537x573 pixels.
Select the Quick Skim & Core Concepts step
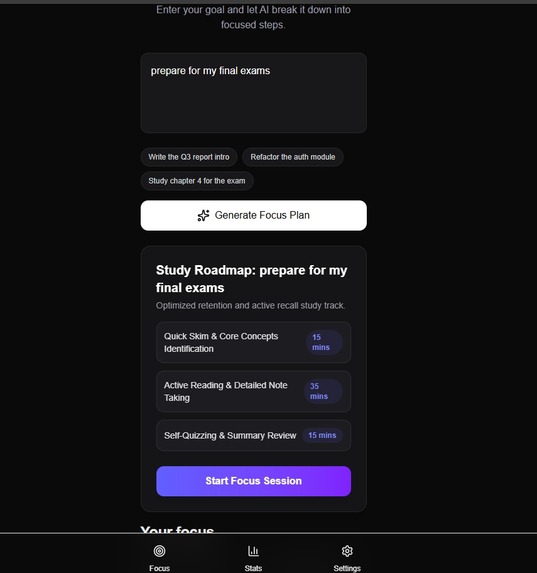pos(254,342)
